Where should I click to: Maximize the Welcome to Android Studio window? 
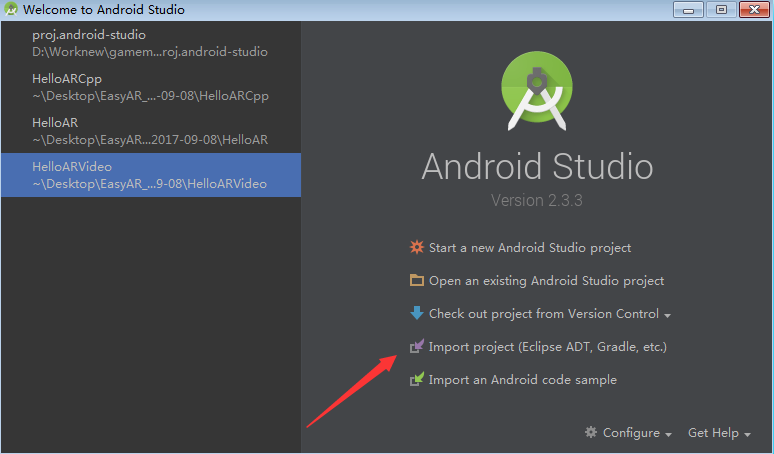pos(721,9)
